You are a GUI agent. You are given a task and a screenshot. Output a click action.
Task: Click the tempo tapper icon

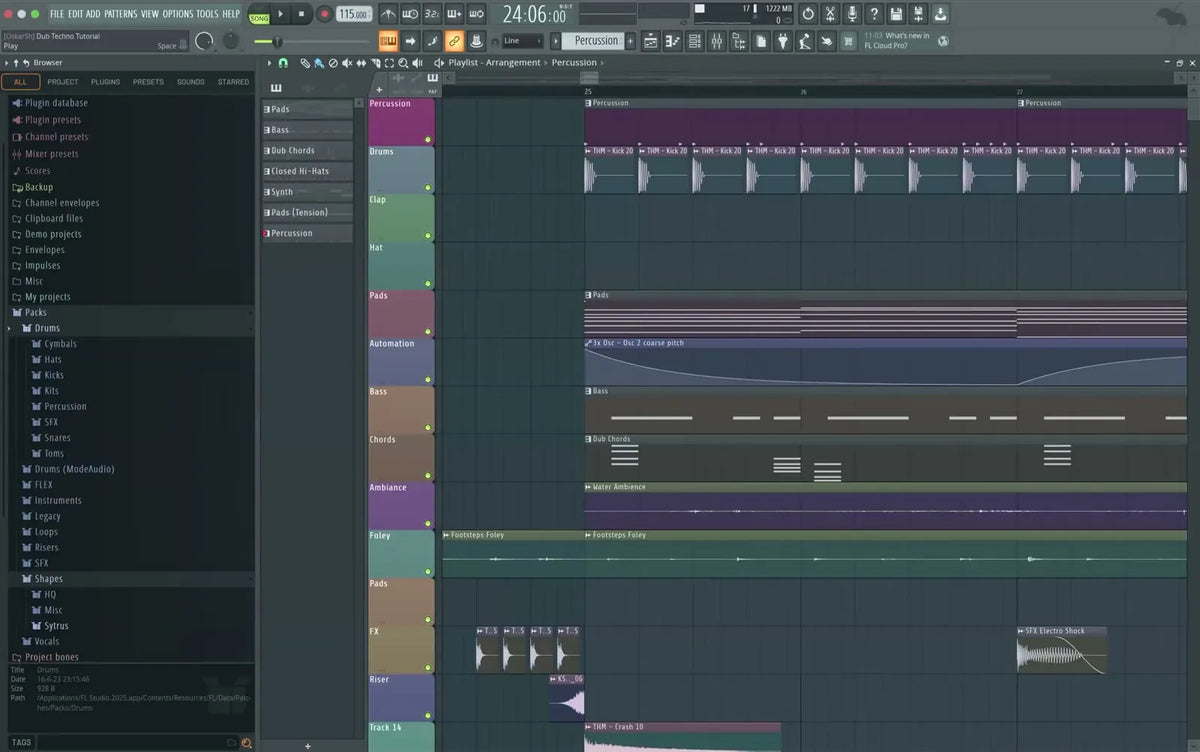804,41
